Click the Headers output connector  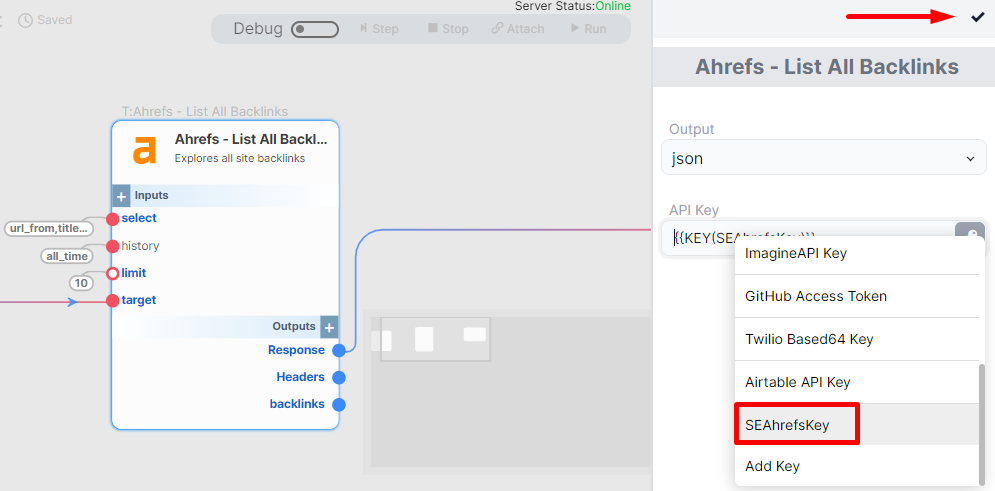coord(339,377)
